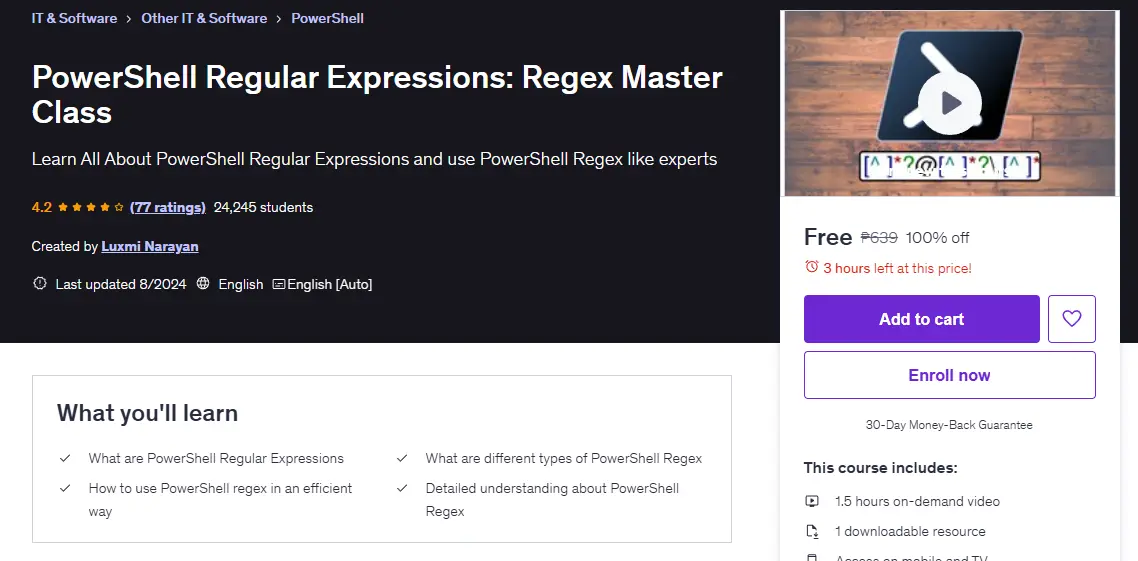Click the alarm clock icon
1138x561 pixels.
point(811,267)
